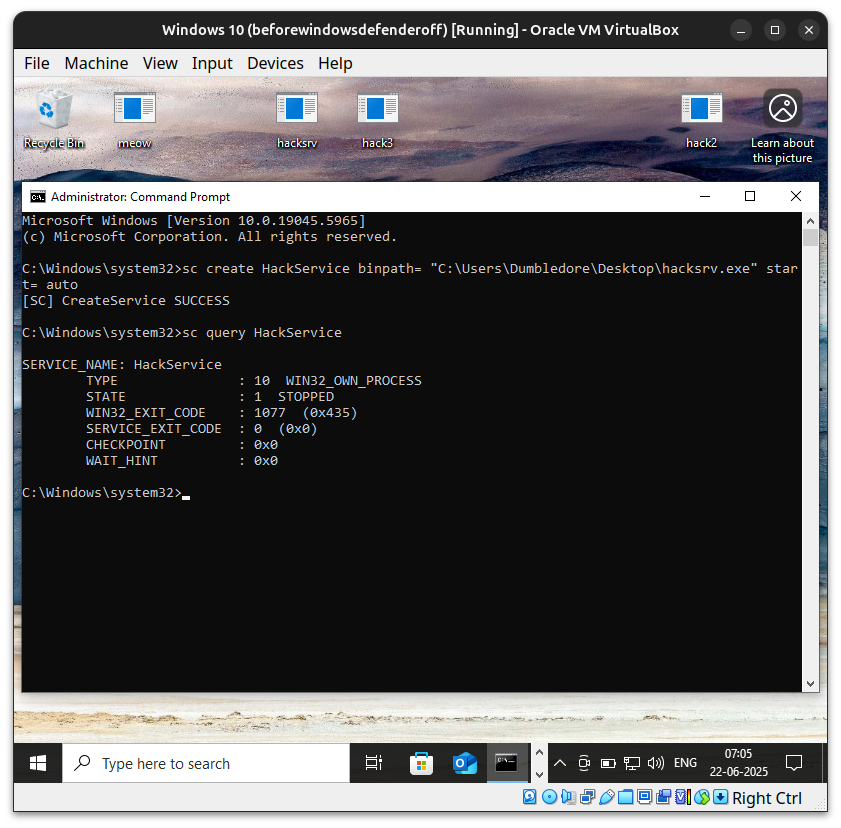Click the Command Prompt scrollbar thumb
This screenshot has height=828, width=841.
tap(810, 237)
